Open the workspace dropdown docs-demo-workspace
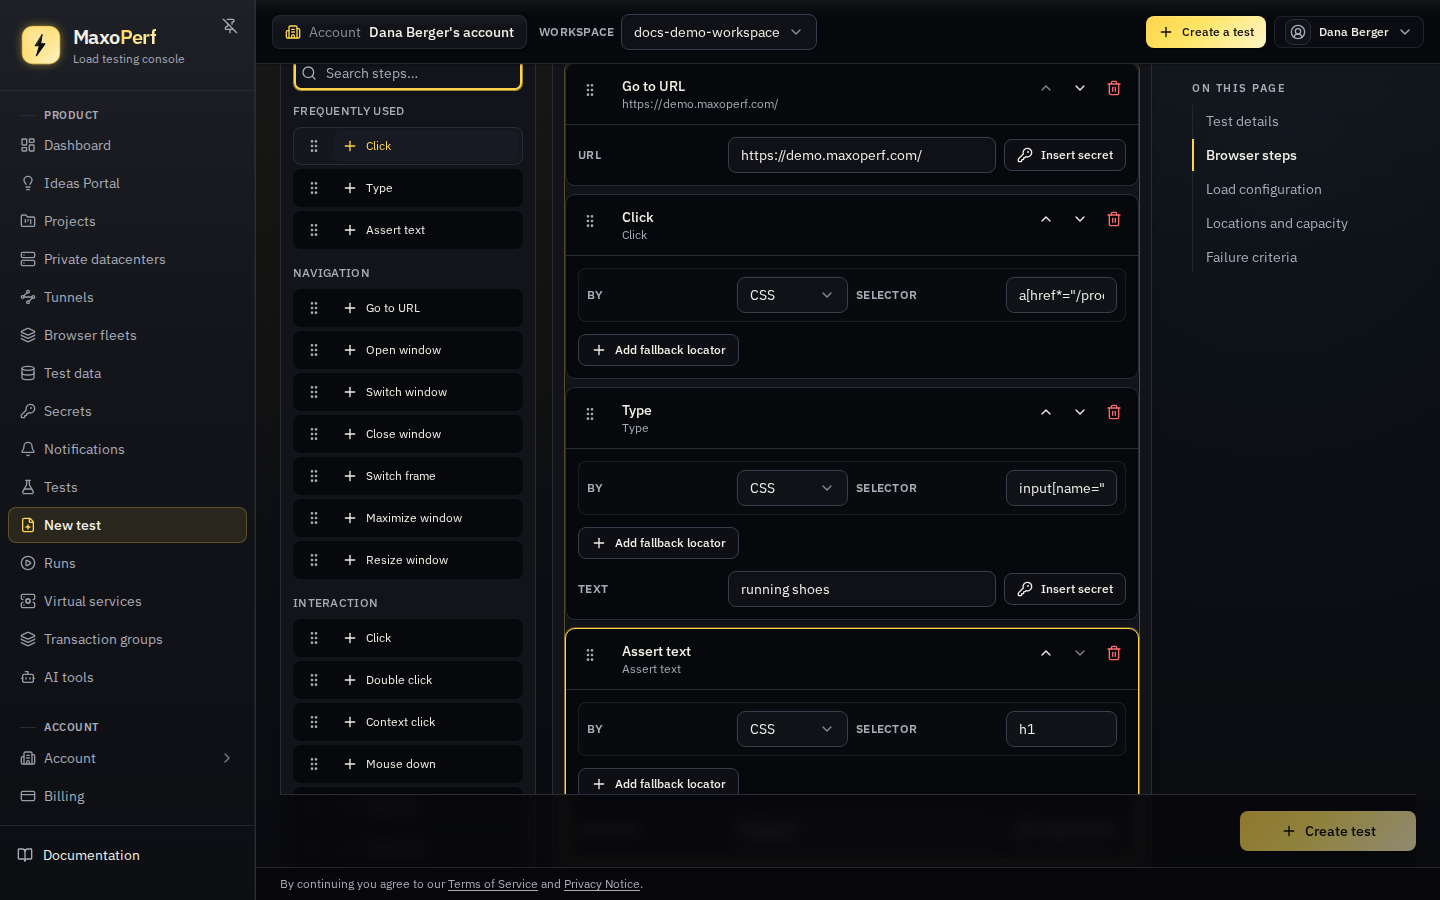 coord(718,32)
